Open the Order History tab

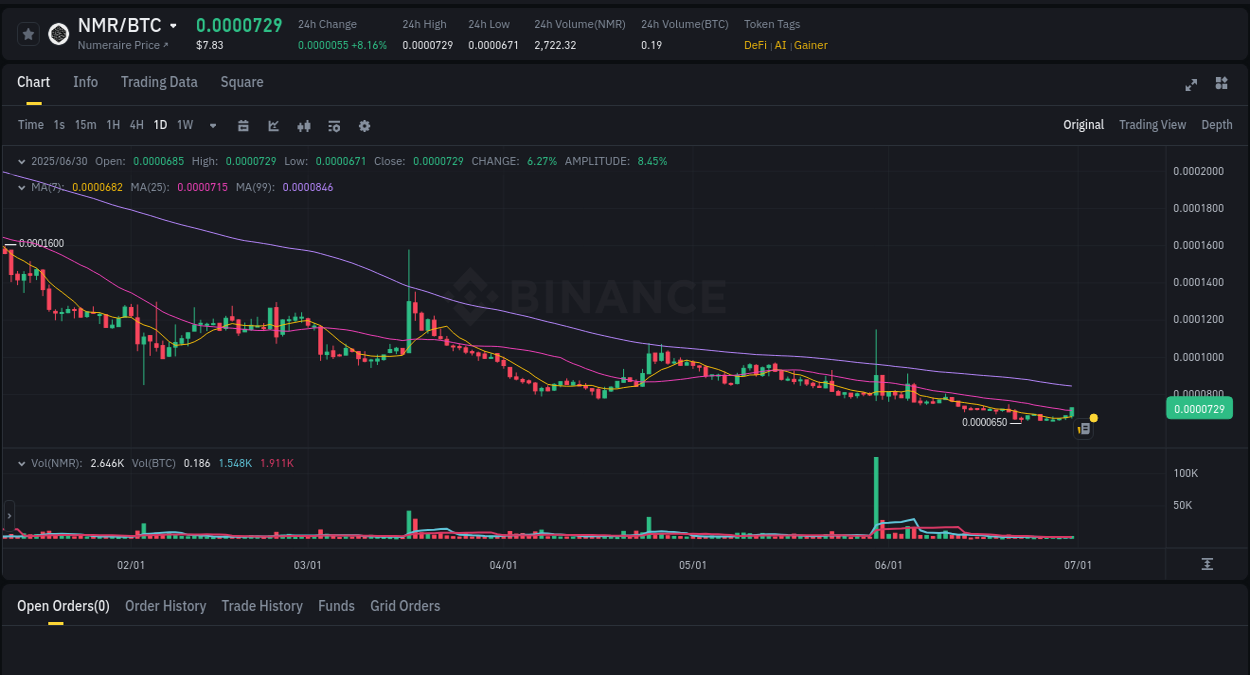click(x=165, y=606)
